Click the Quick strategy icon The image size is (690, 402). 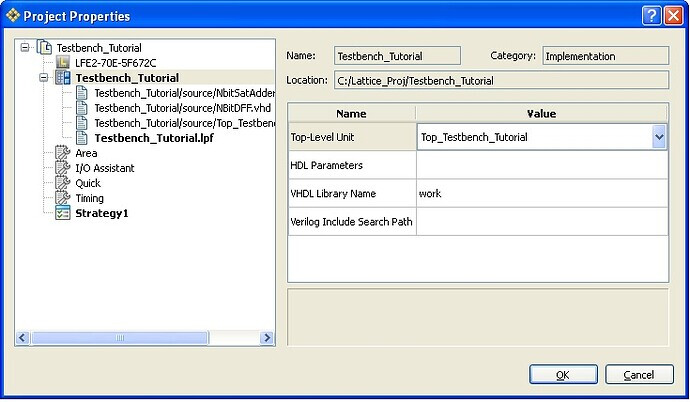pos(62,183)
